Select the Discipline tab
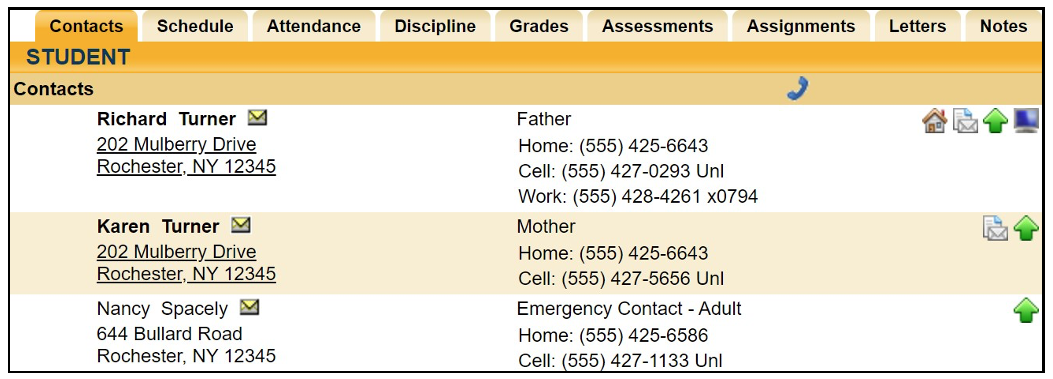Image resolution: width=1053 pixels, height=379 pixels. tap(435, 26)
